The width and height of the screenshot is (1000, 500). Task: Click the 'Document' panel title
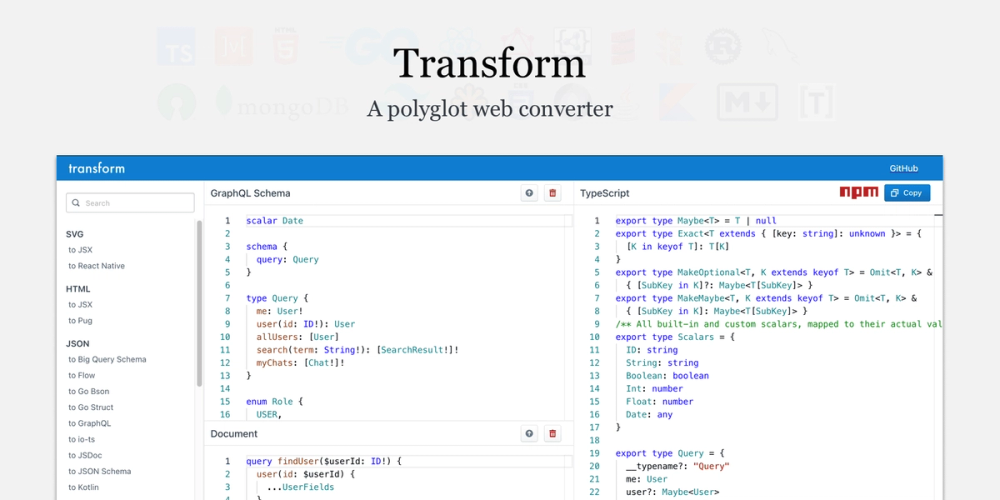(x=234, y=434)
